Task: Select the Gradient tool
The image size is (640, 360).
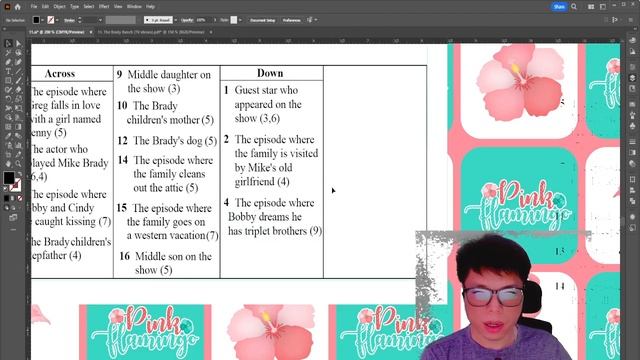Action: click(18, 127)
